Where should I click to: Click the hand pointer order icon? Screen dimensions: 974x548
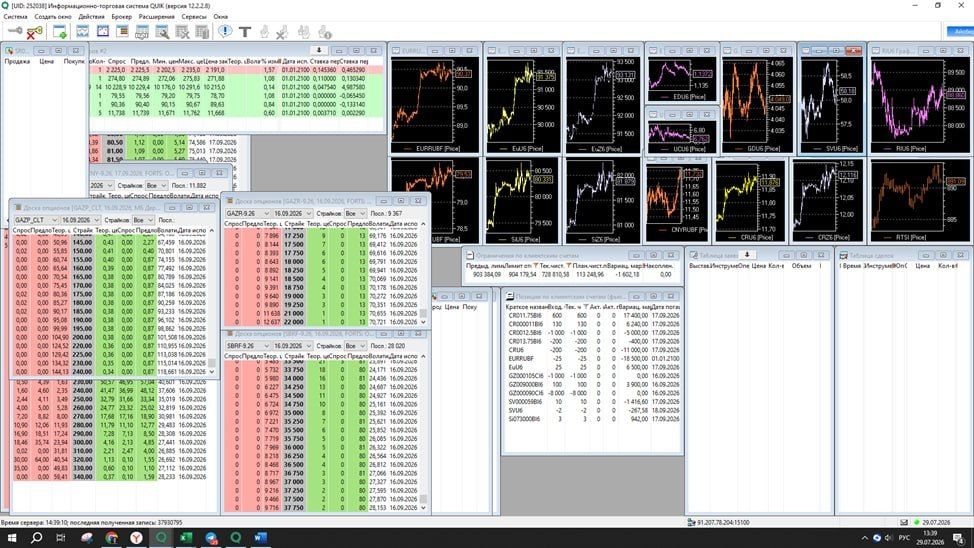pyautogui.click(x=265, y=32)
